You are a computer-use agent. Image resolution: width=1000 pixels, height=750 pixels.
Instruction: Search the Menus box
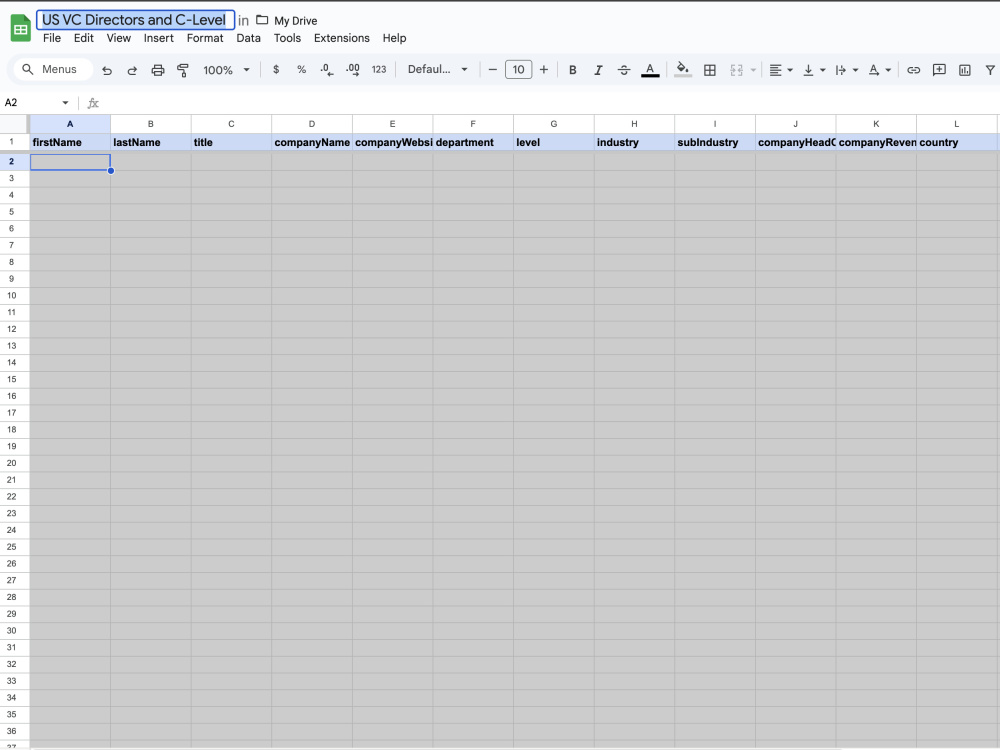point(54,70)
